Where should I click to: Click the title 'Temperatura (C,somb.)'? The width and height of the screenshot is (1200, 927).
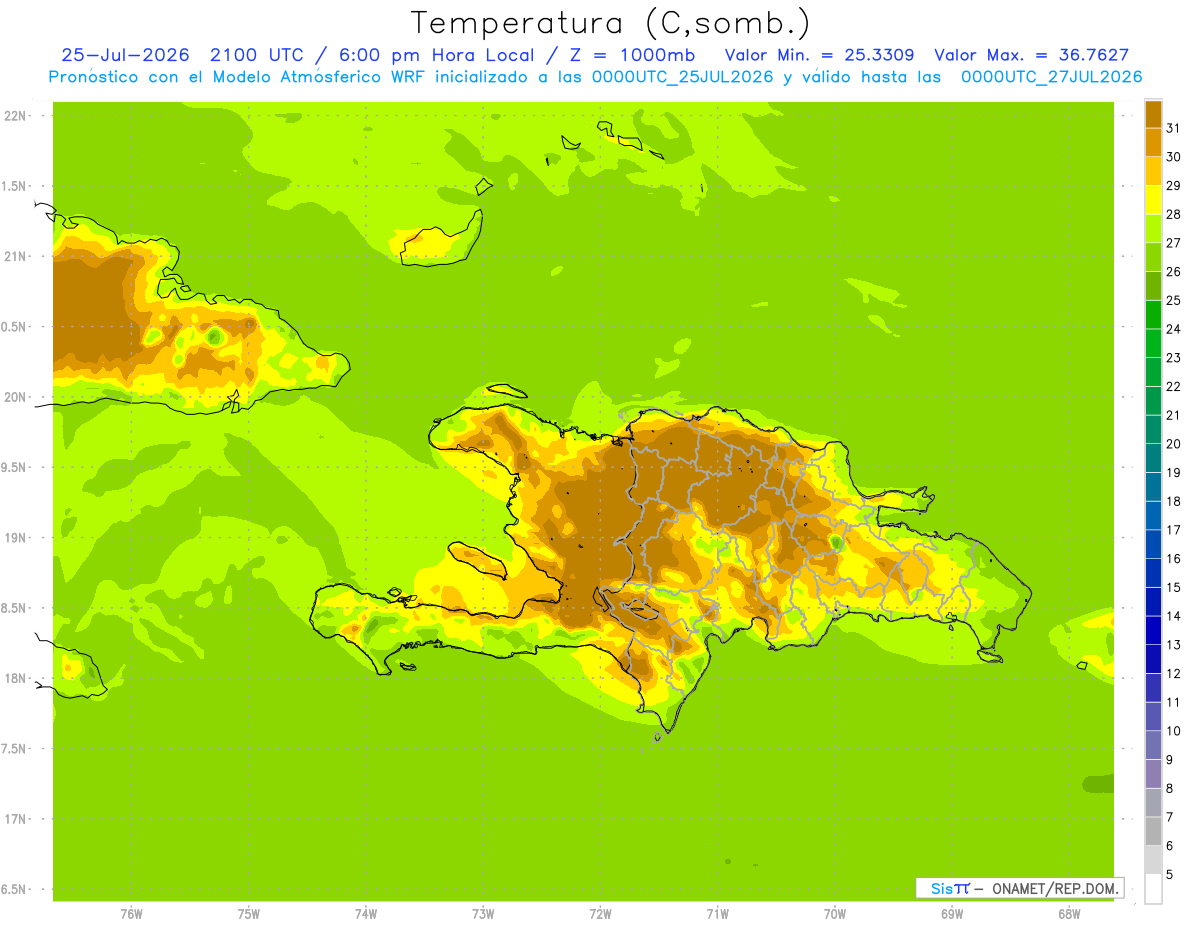[610, 22]
